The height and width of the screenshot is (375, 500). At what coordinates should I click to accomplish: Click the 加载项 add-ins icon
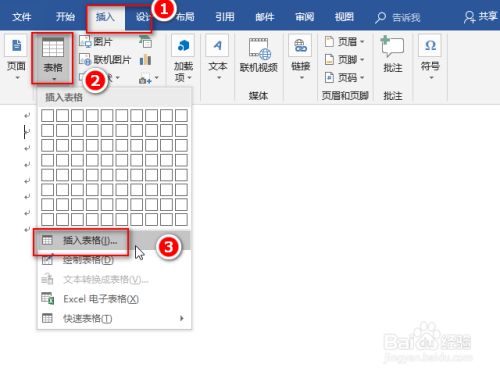click(183, 46)
